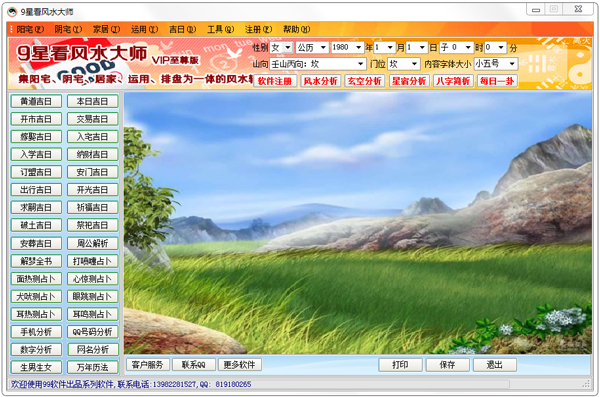Click the 玄空分析 button

[x=364, y=81]
